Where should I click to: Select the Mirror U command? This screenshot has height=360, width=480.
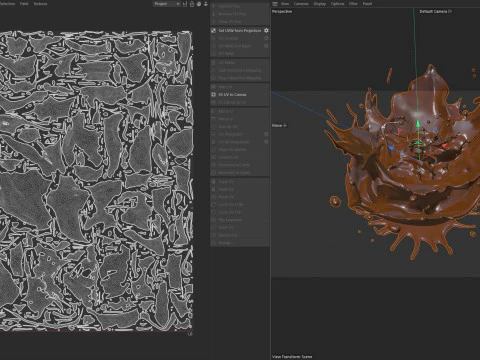coord(240,111)
